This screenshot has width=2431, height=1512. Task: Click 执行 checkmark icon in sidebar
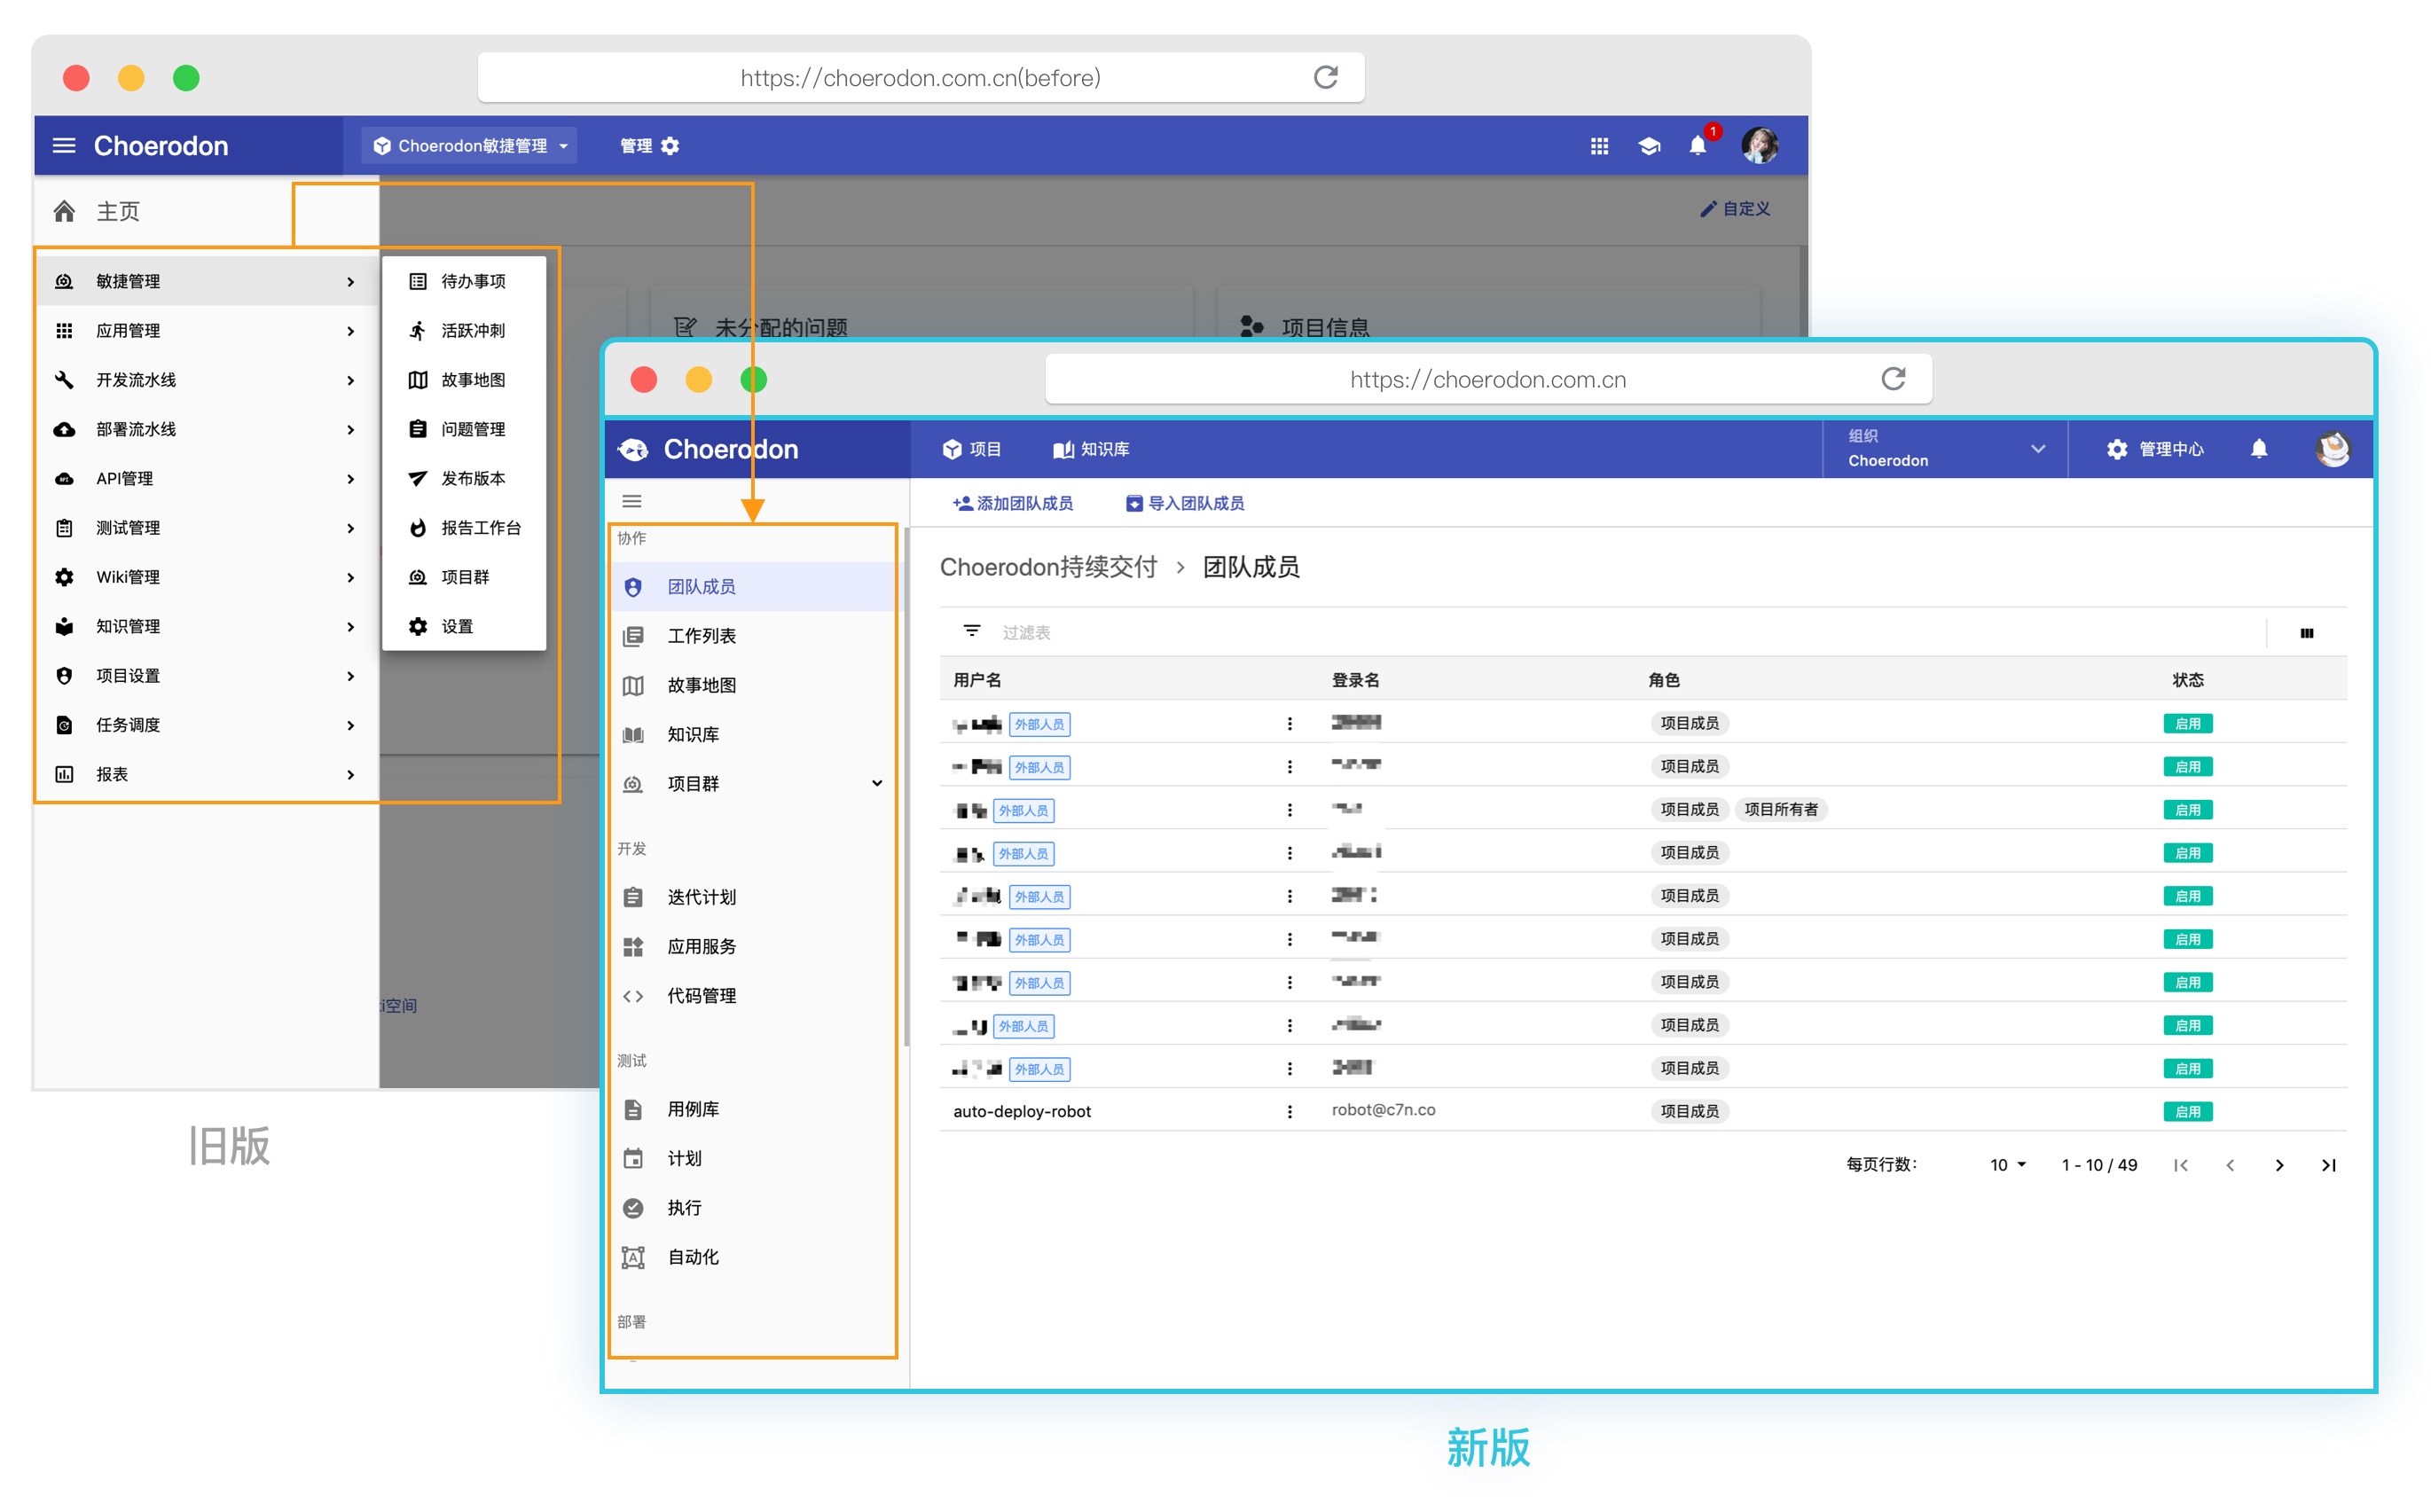(633, 1208)
